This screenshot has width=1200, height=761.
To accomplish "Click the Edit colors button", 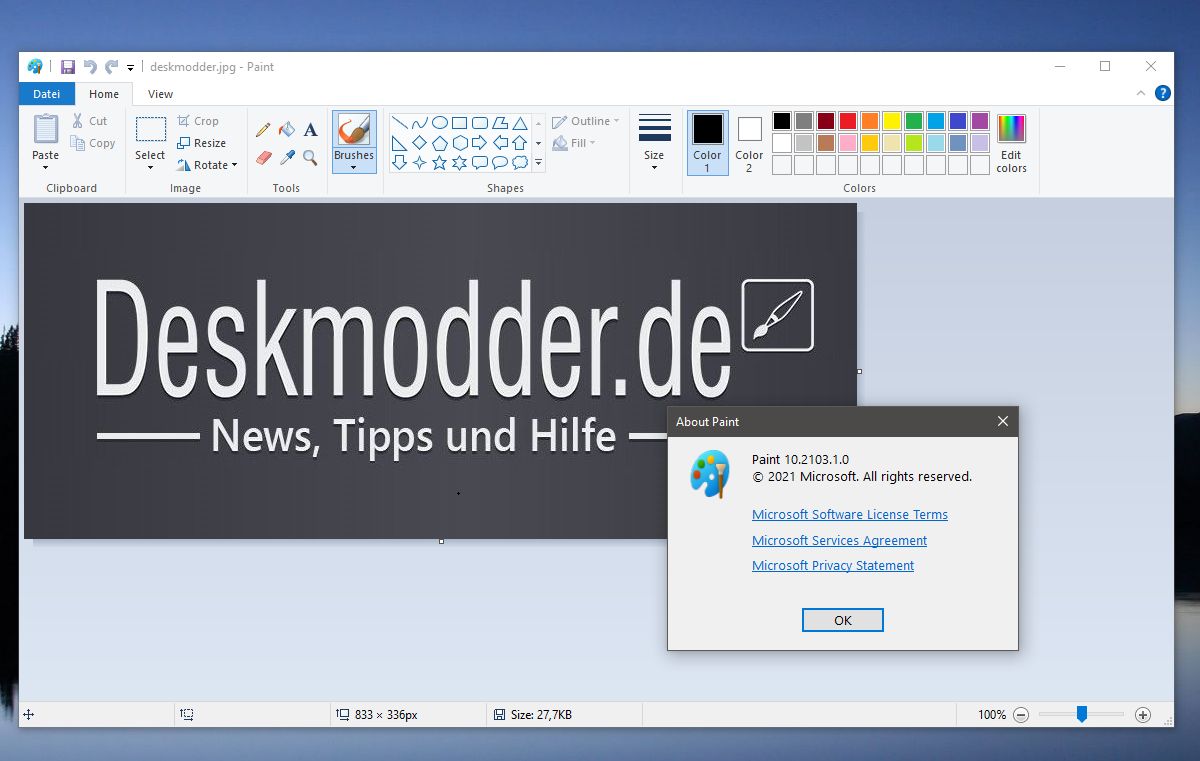I will pyautogui.click(x=1011, y=143).
